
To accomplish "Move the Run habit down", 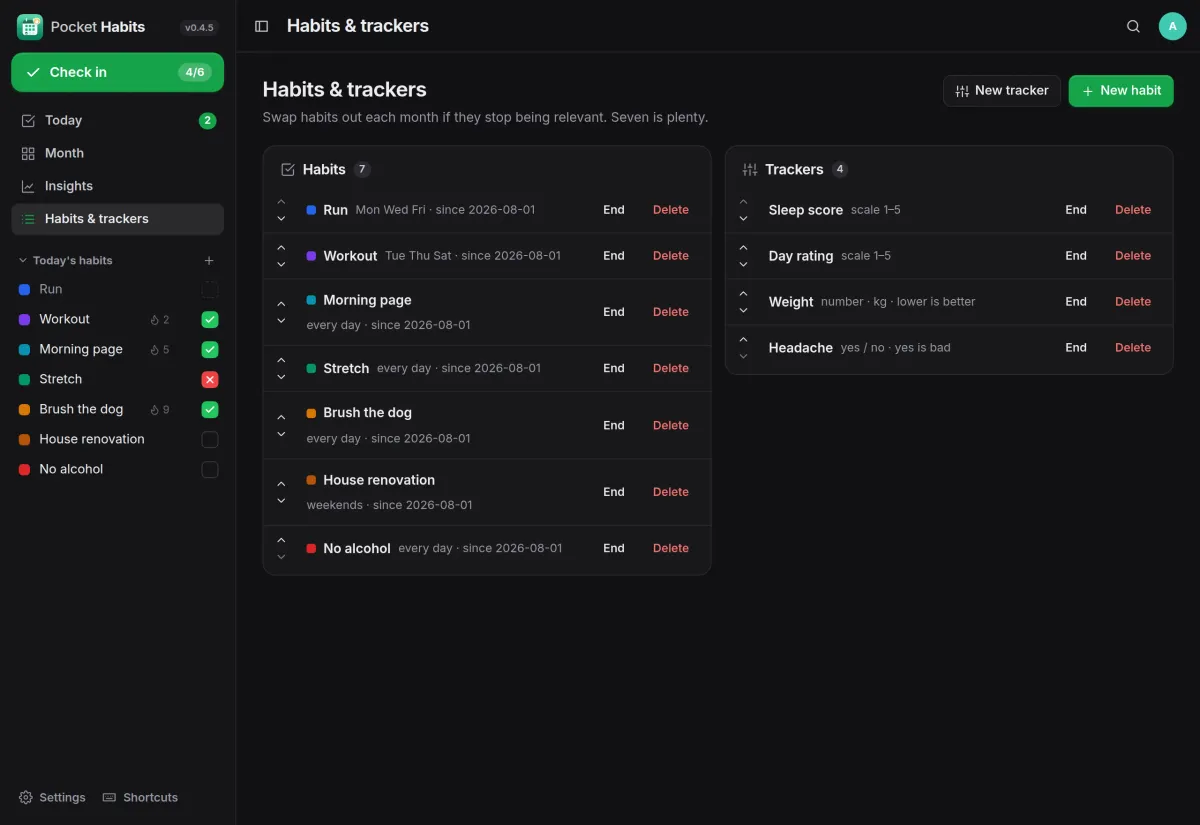I will [281, 218].
